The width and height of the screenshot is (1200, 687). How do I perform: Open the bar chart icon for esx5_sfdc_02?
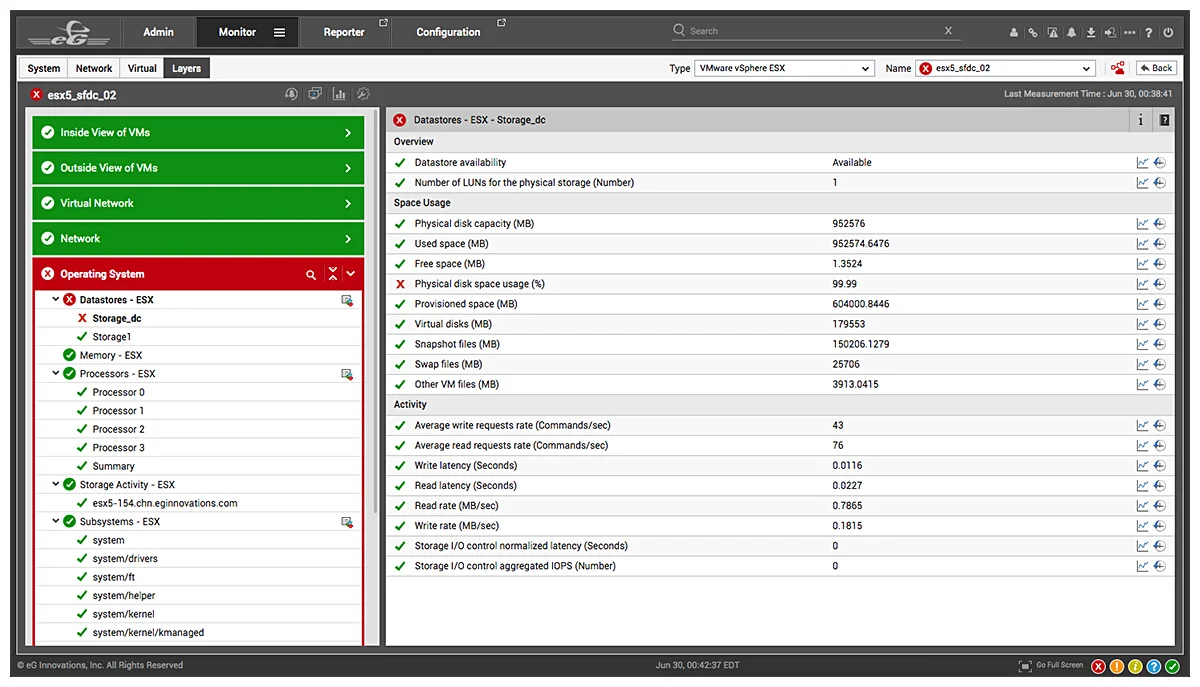tap(339, 94)
